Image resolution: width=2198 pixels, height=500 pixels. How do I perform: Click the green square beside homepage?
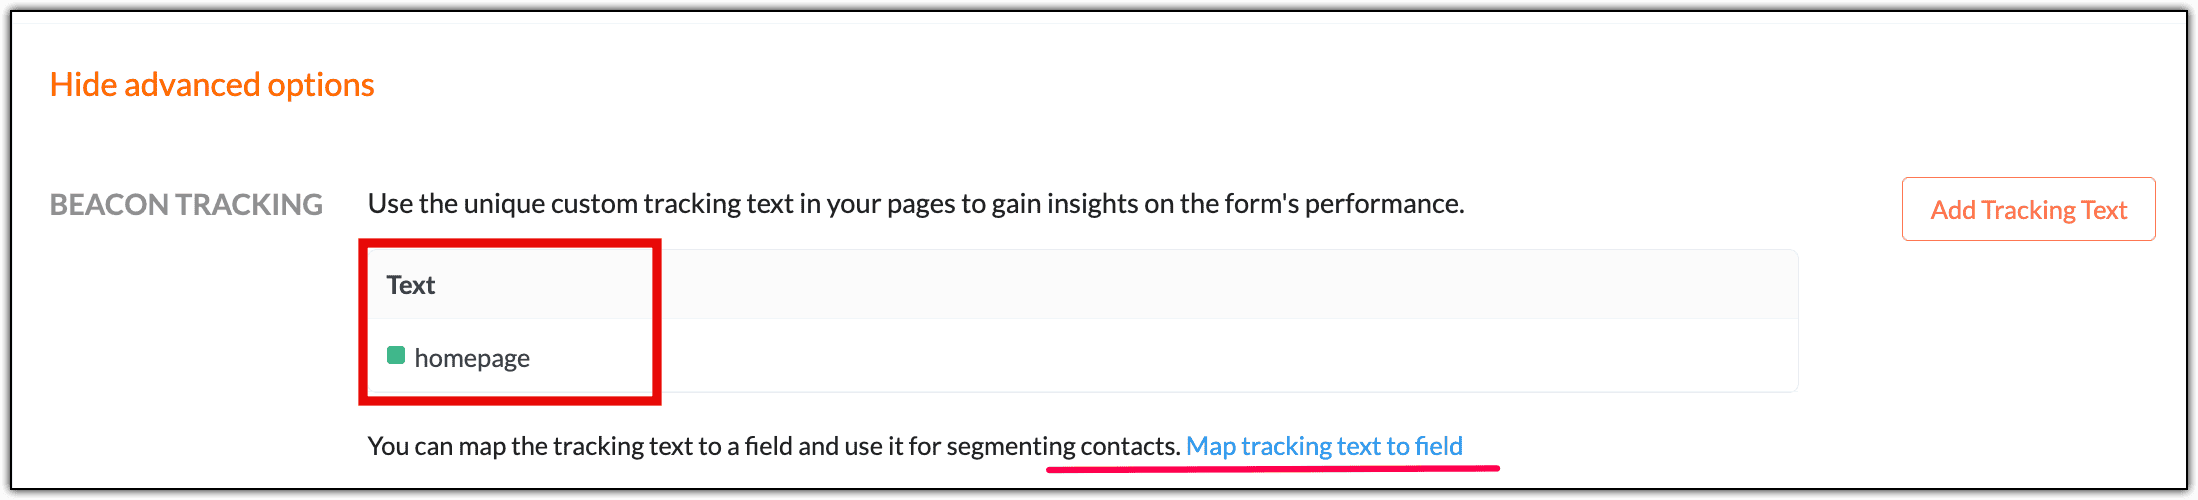396,356
